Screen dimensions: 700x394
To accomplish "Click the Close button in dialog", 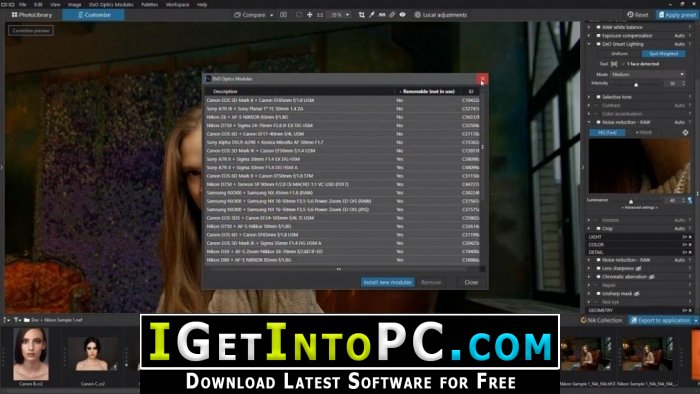I will click(471, 282).
